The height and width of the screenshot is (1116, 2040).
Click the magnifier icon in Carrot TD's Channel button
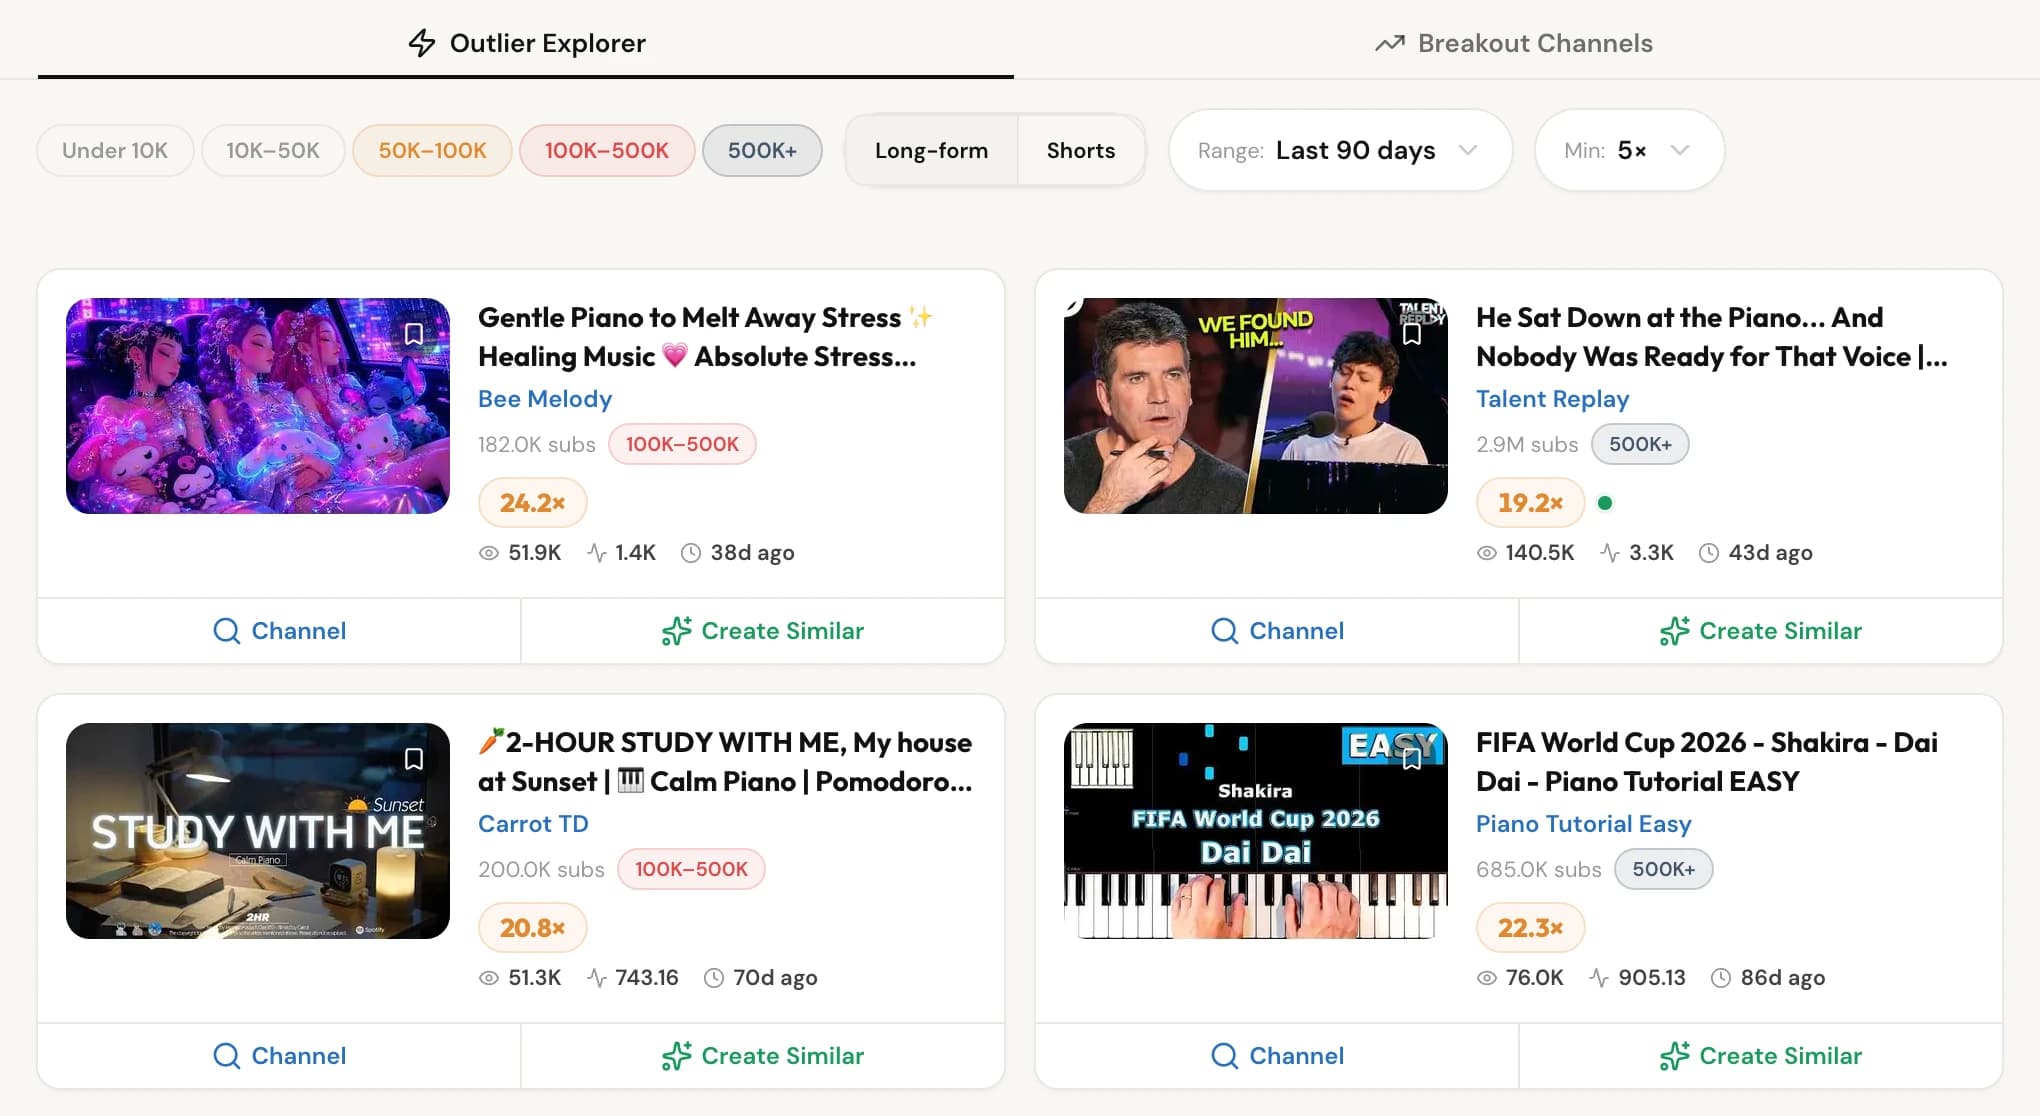(227, 1056)
